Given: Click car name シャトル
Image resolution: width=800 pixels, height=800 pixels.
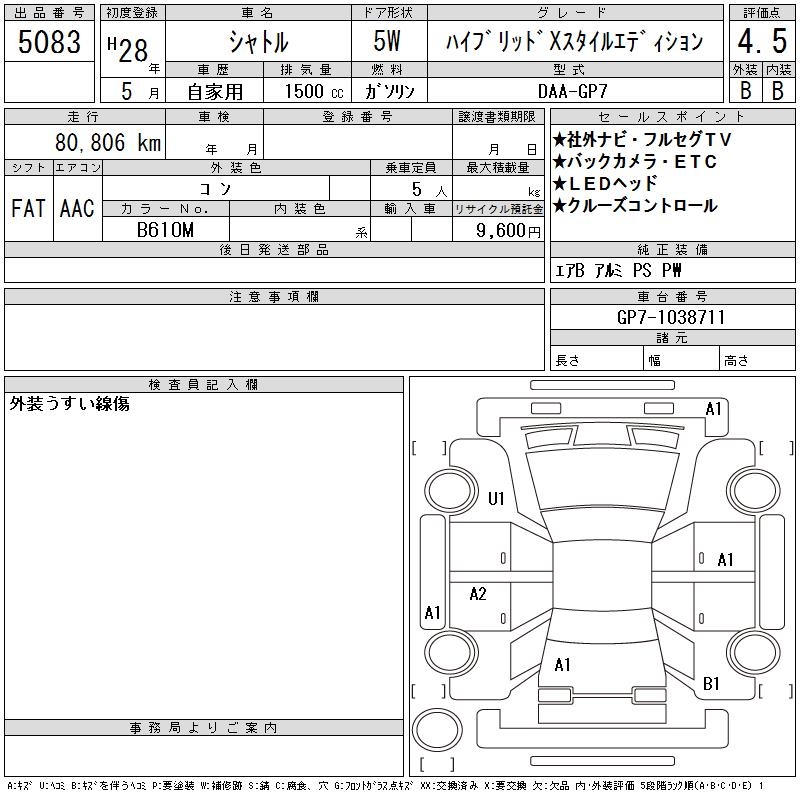Looking at the screenshot, I should [x=258, y=42].
